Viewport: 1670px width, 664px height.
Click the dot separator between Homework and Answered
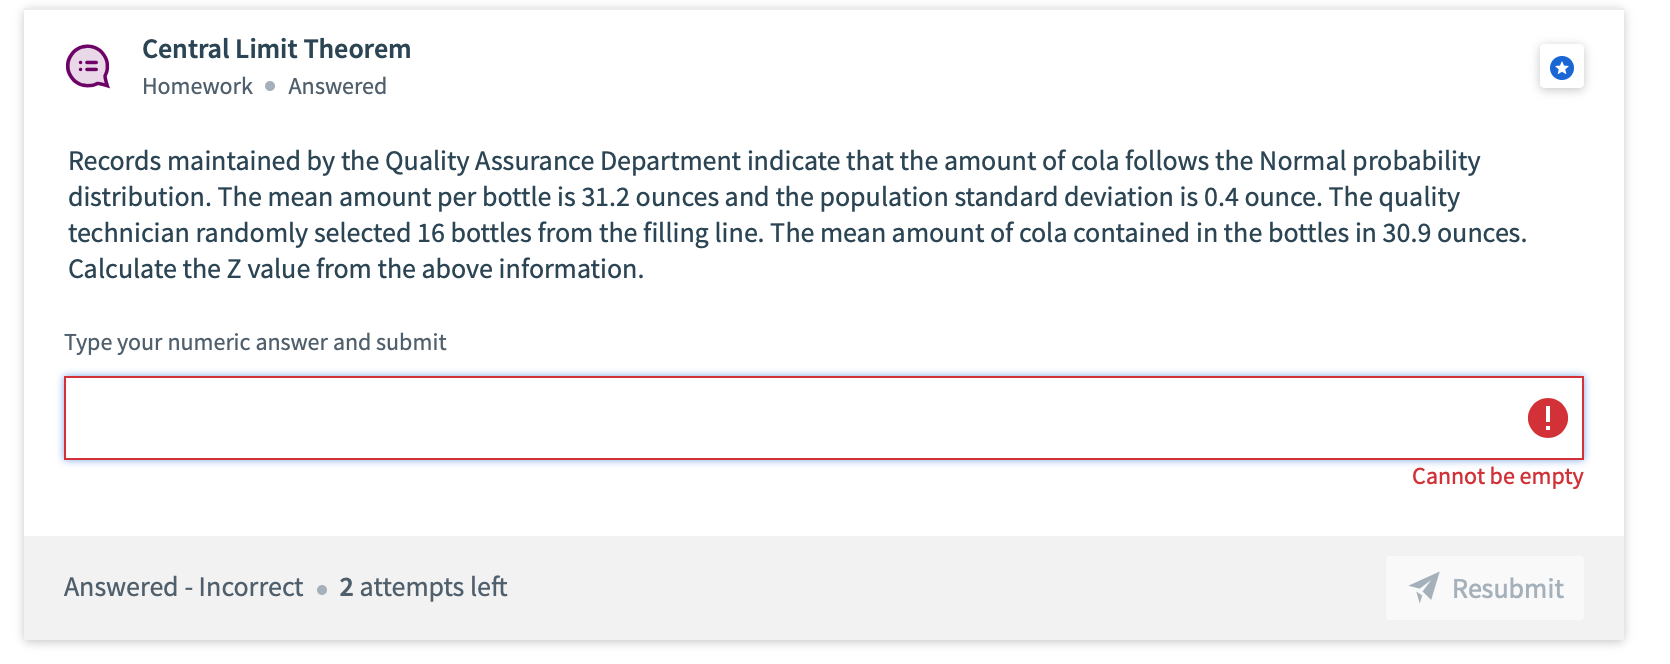(270, 86)
